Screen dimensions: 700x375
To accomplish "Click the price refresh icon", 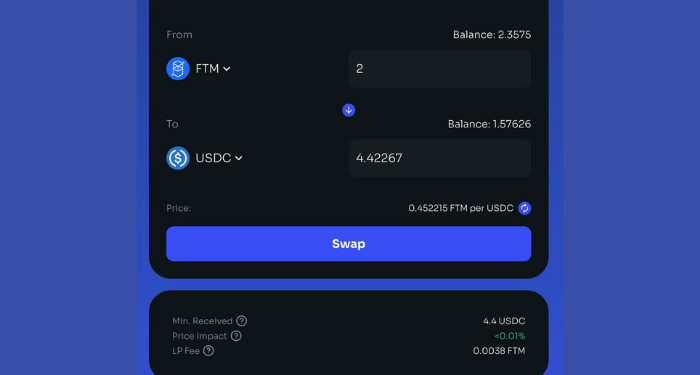I will click(525, 208).
